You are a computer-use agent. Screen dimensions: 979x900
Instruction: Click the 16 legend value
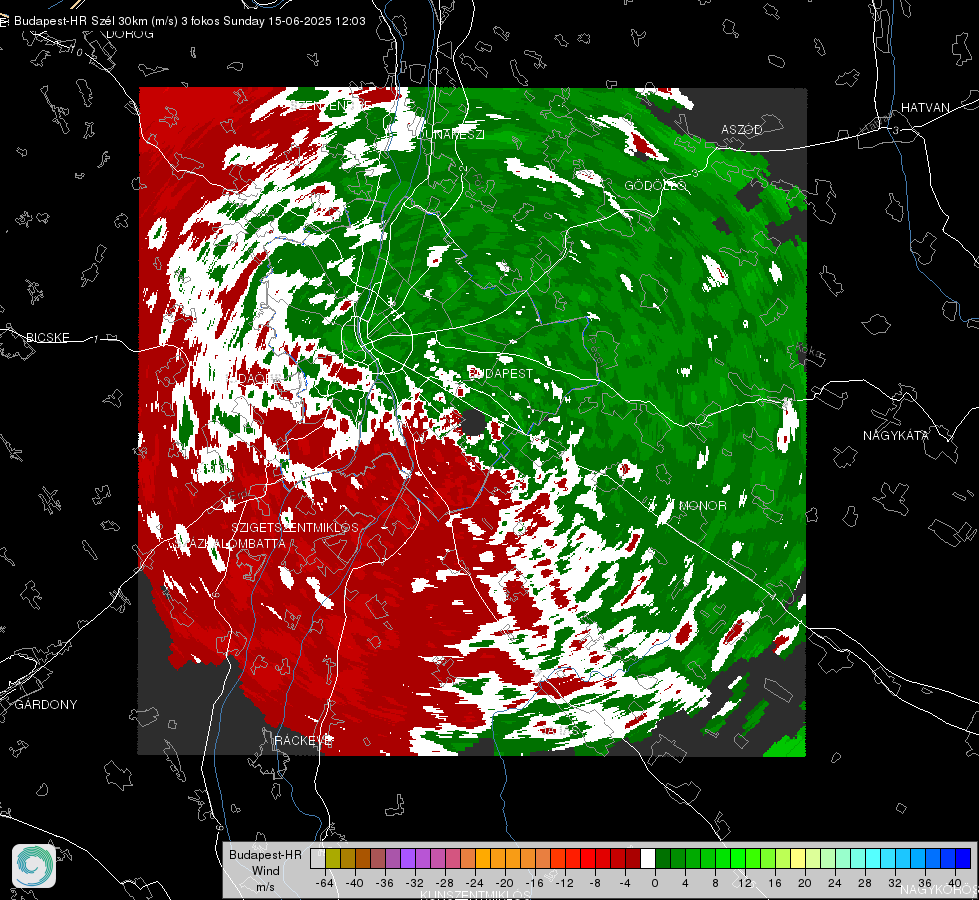point(775,883)
